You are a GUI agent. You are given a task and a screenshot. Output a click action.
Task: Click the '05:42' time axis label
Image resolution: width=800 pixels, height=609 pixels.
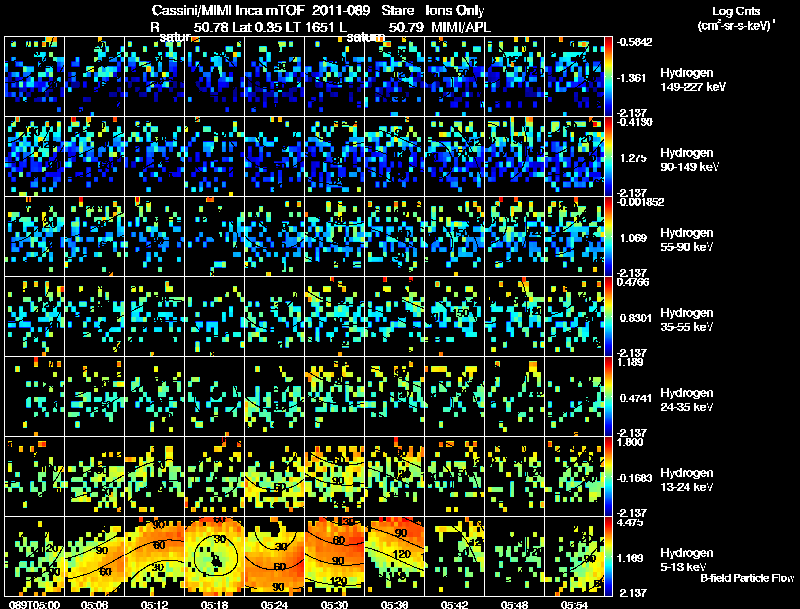coord(454,604)
